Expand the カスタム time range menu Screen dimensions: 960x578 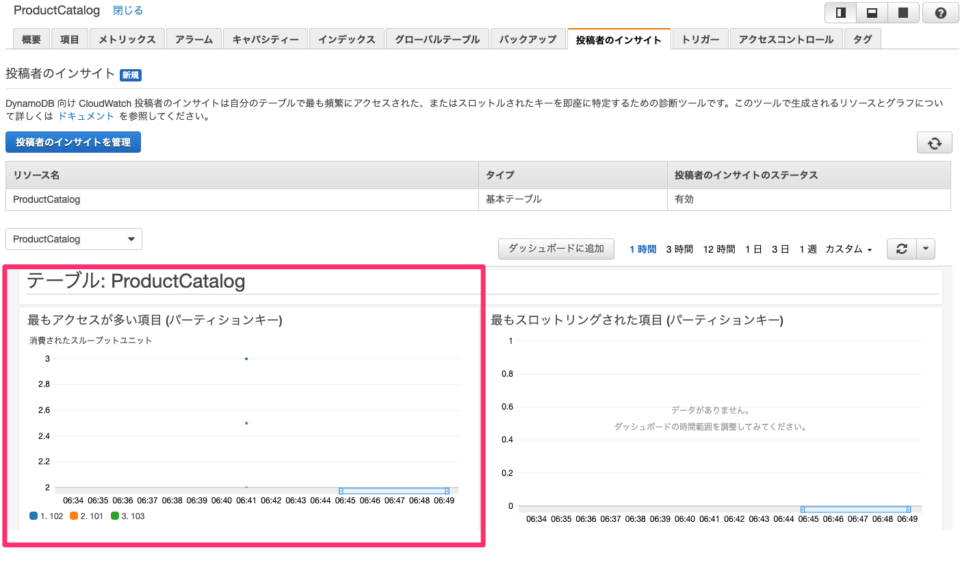(x=848, y=249)
